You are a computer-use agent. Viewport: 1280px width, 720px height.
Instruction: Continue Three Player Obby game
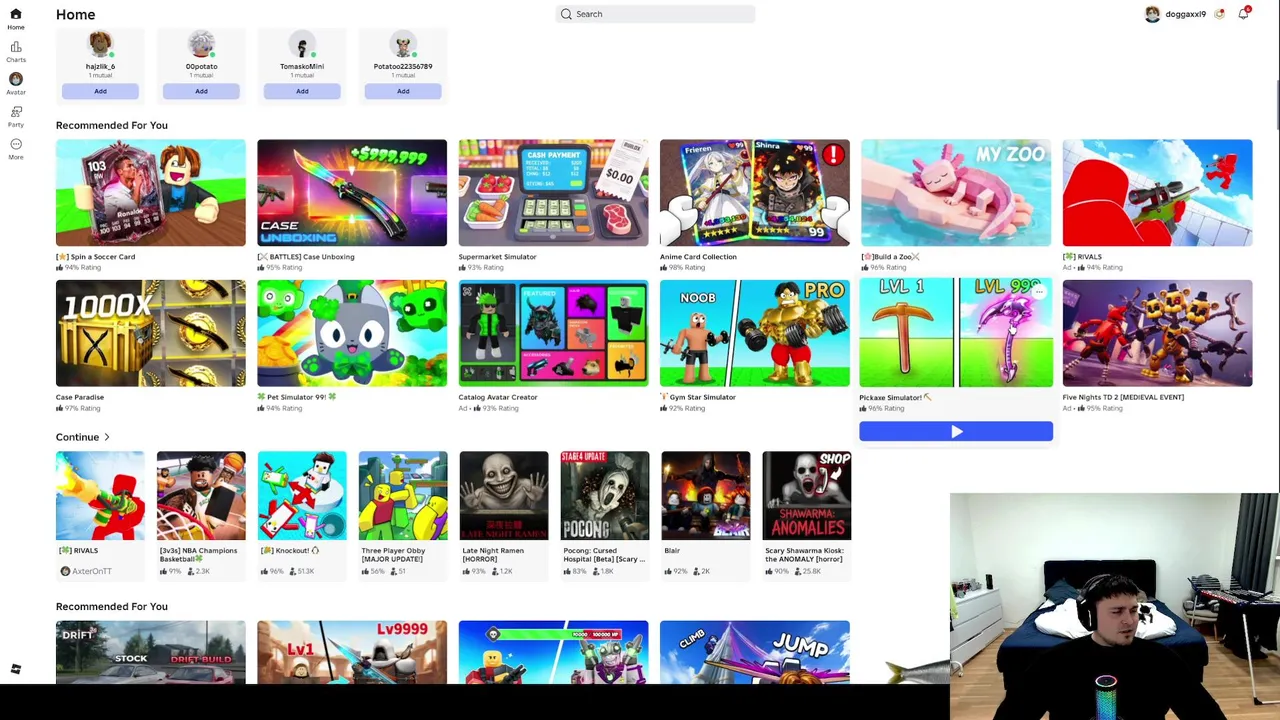click(403, 496)
